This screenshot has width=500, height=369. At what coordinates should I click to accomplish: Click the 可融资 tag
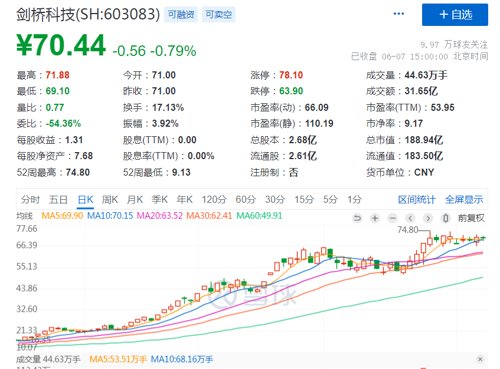[x=181, y=15]
